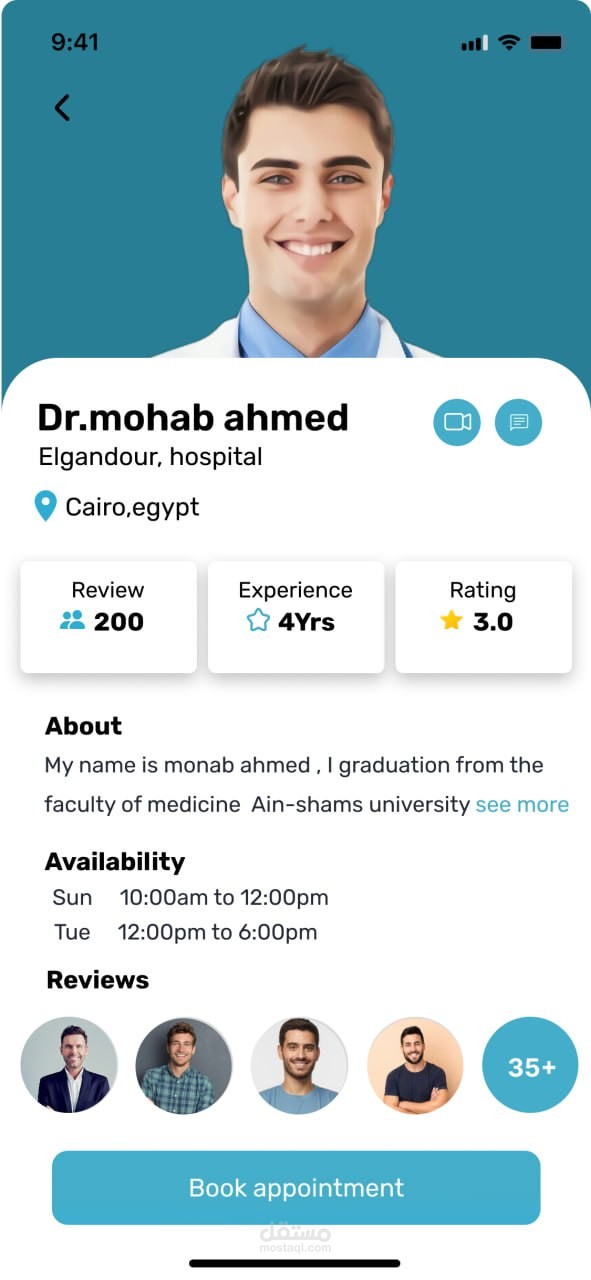View the 35+ more reviews
The image size is (591, 1280).
[531, 1066]
